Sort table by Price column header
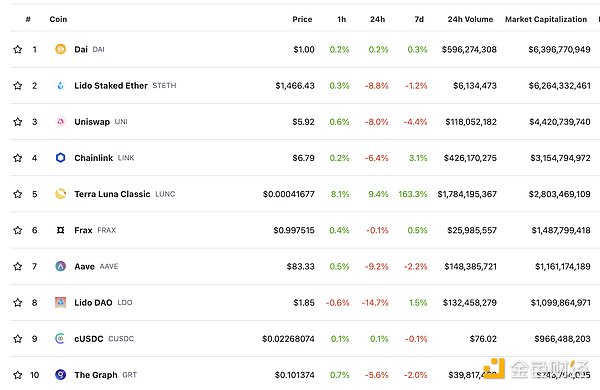 (x=302, y=19)
